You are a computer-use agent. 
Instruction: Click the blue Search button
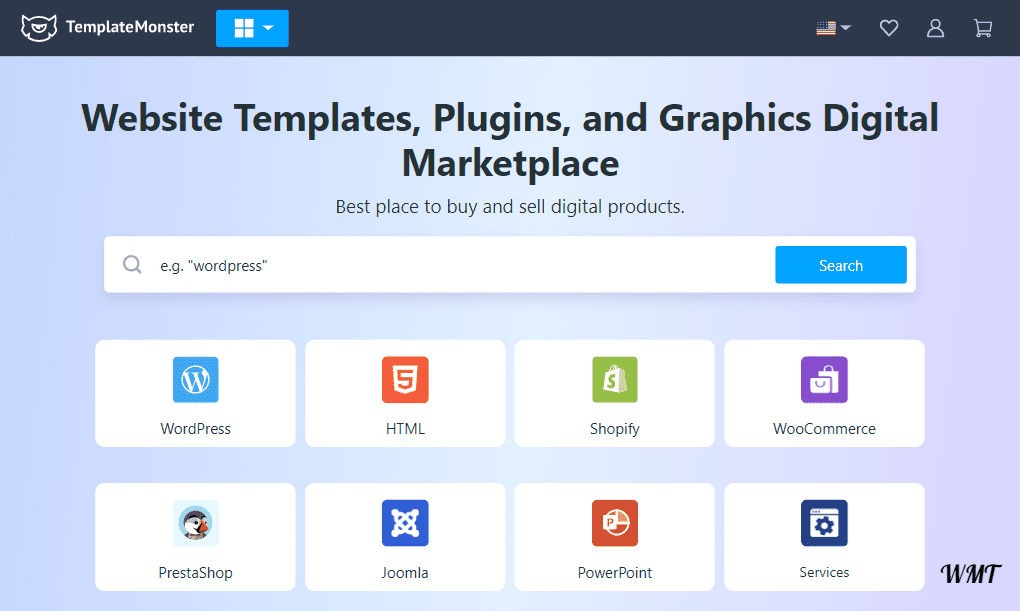tap(840, 265)
